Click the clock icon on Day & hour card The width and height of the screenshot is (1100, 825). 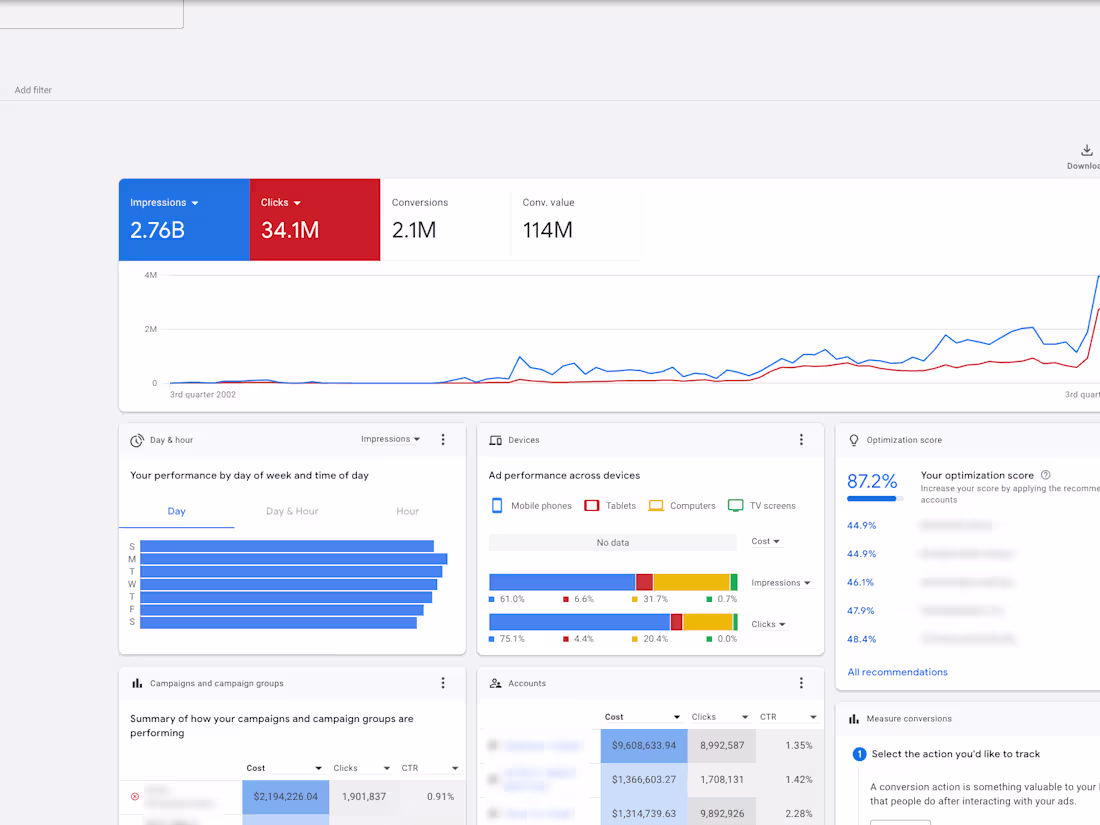tap(137, 439)
